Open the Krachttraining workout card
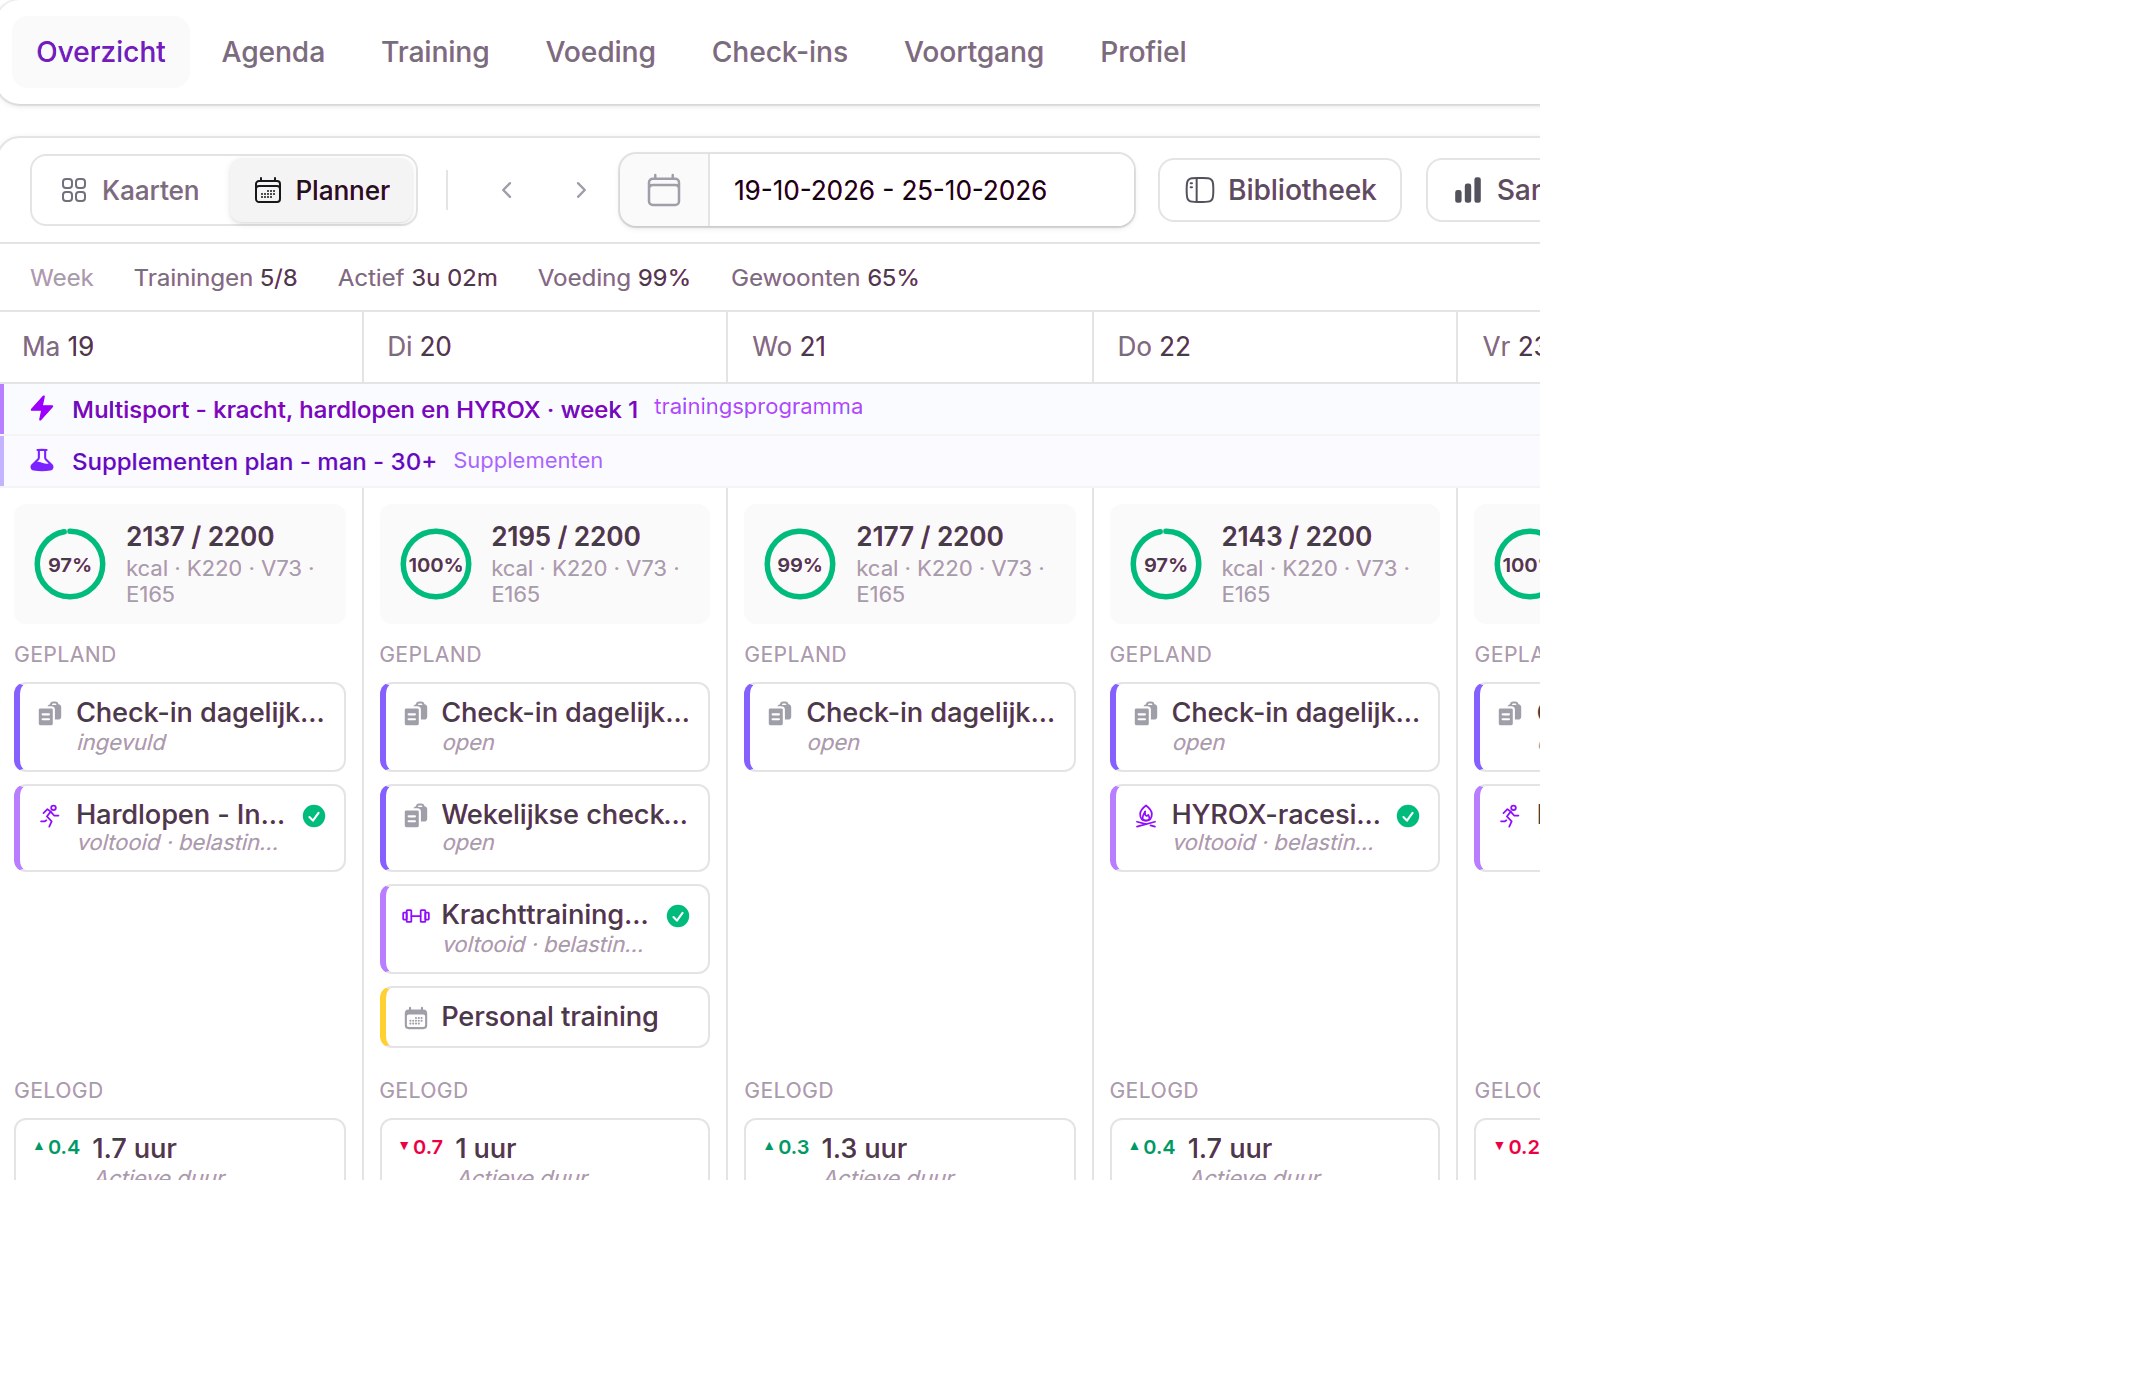 [545, 929]
